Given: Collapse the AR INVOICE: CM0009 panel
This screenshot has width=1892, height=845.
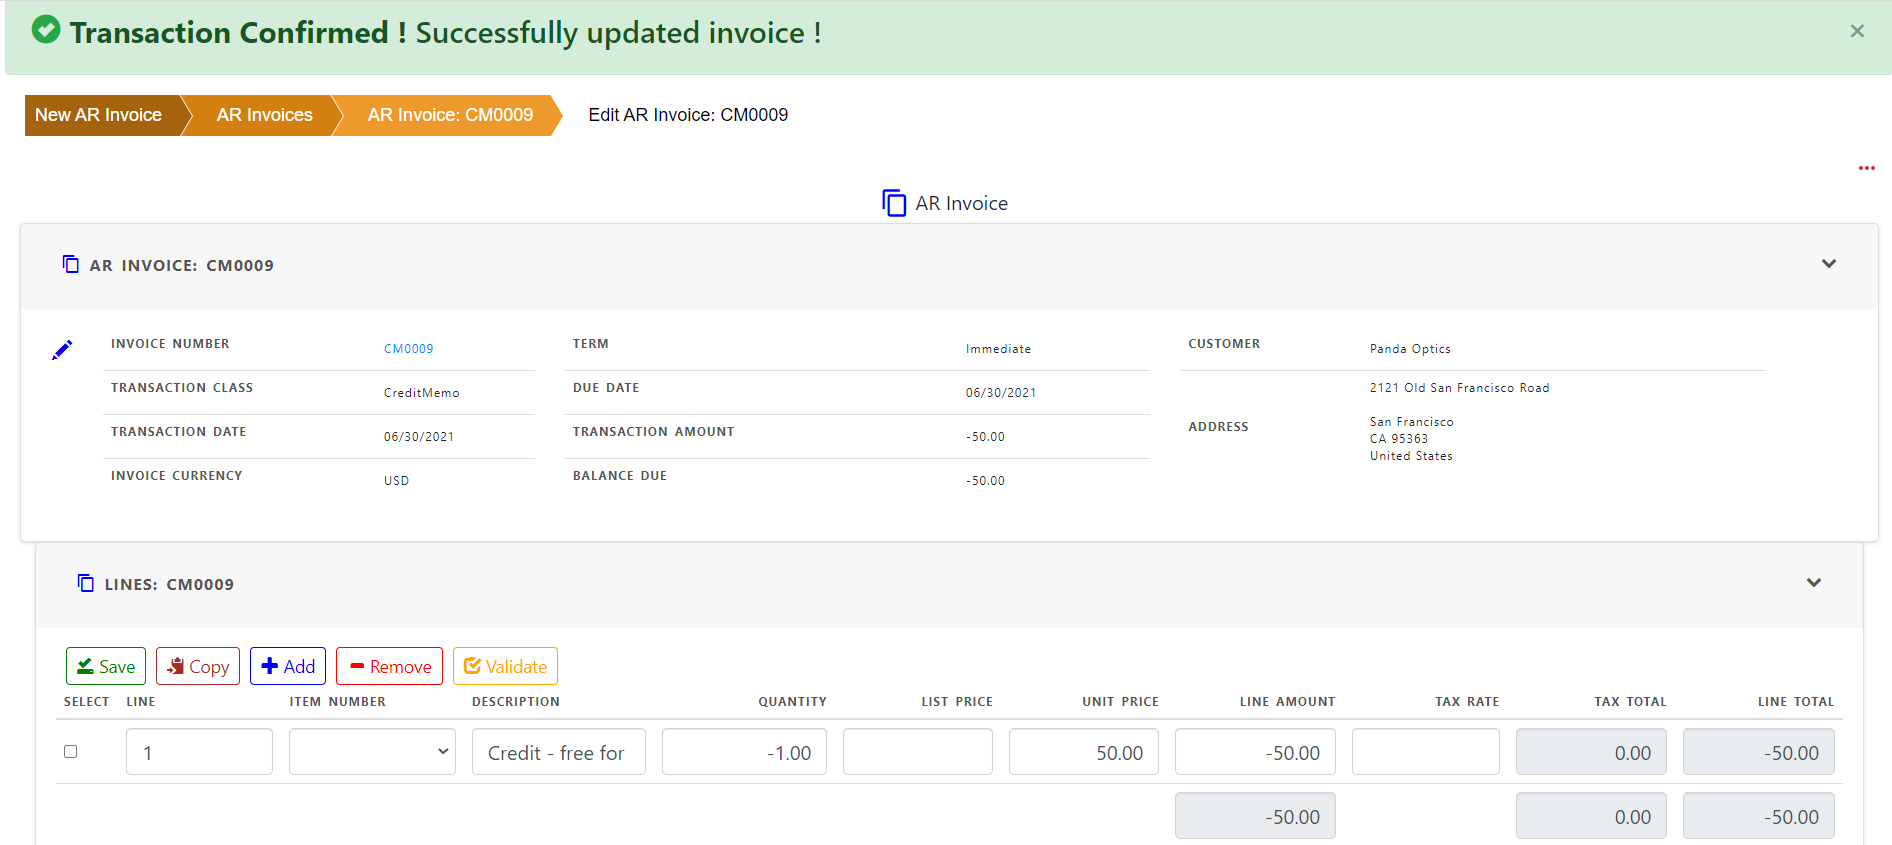Looking at the screenshot, I should click(x=1829, y=264).
